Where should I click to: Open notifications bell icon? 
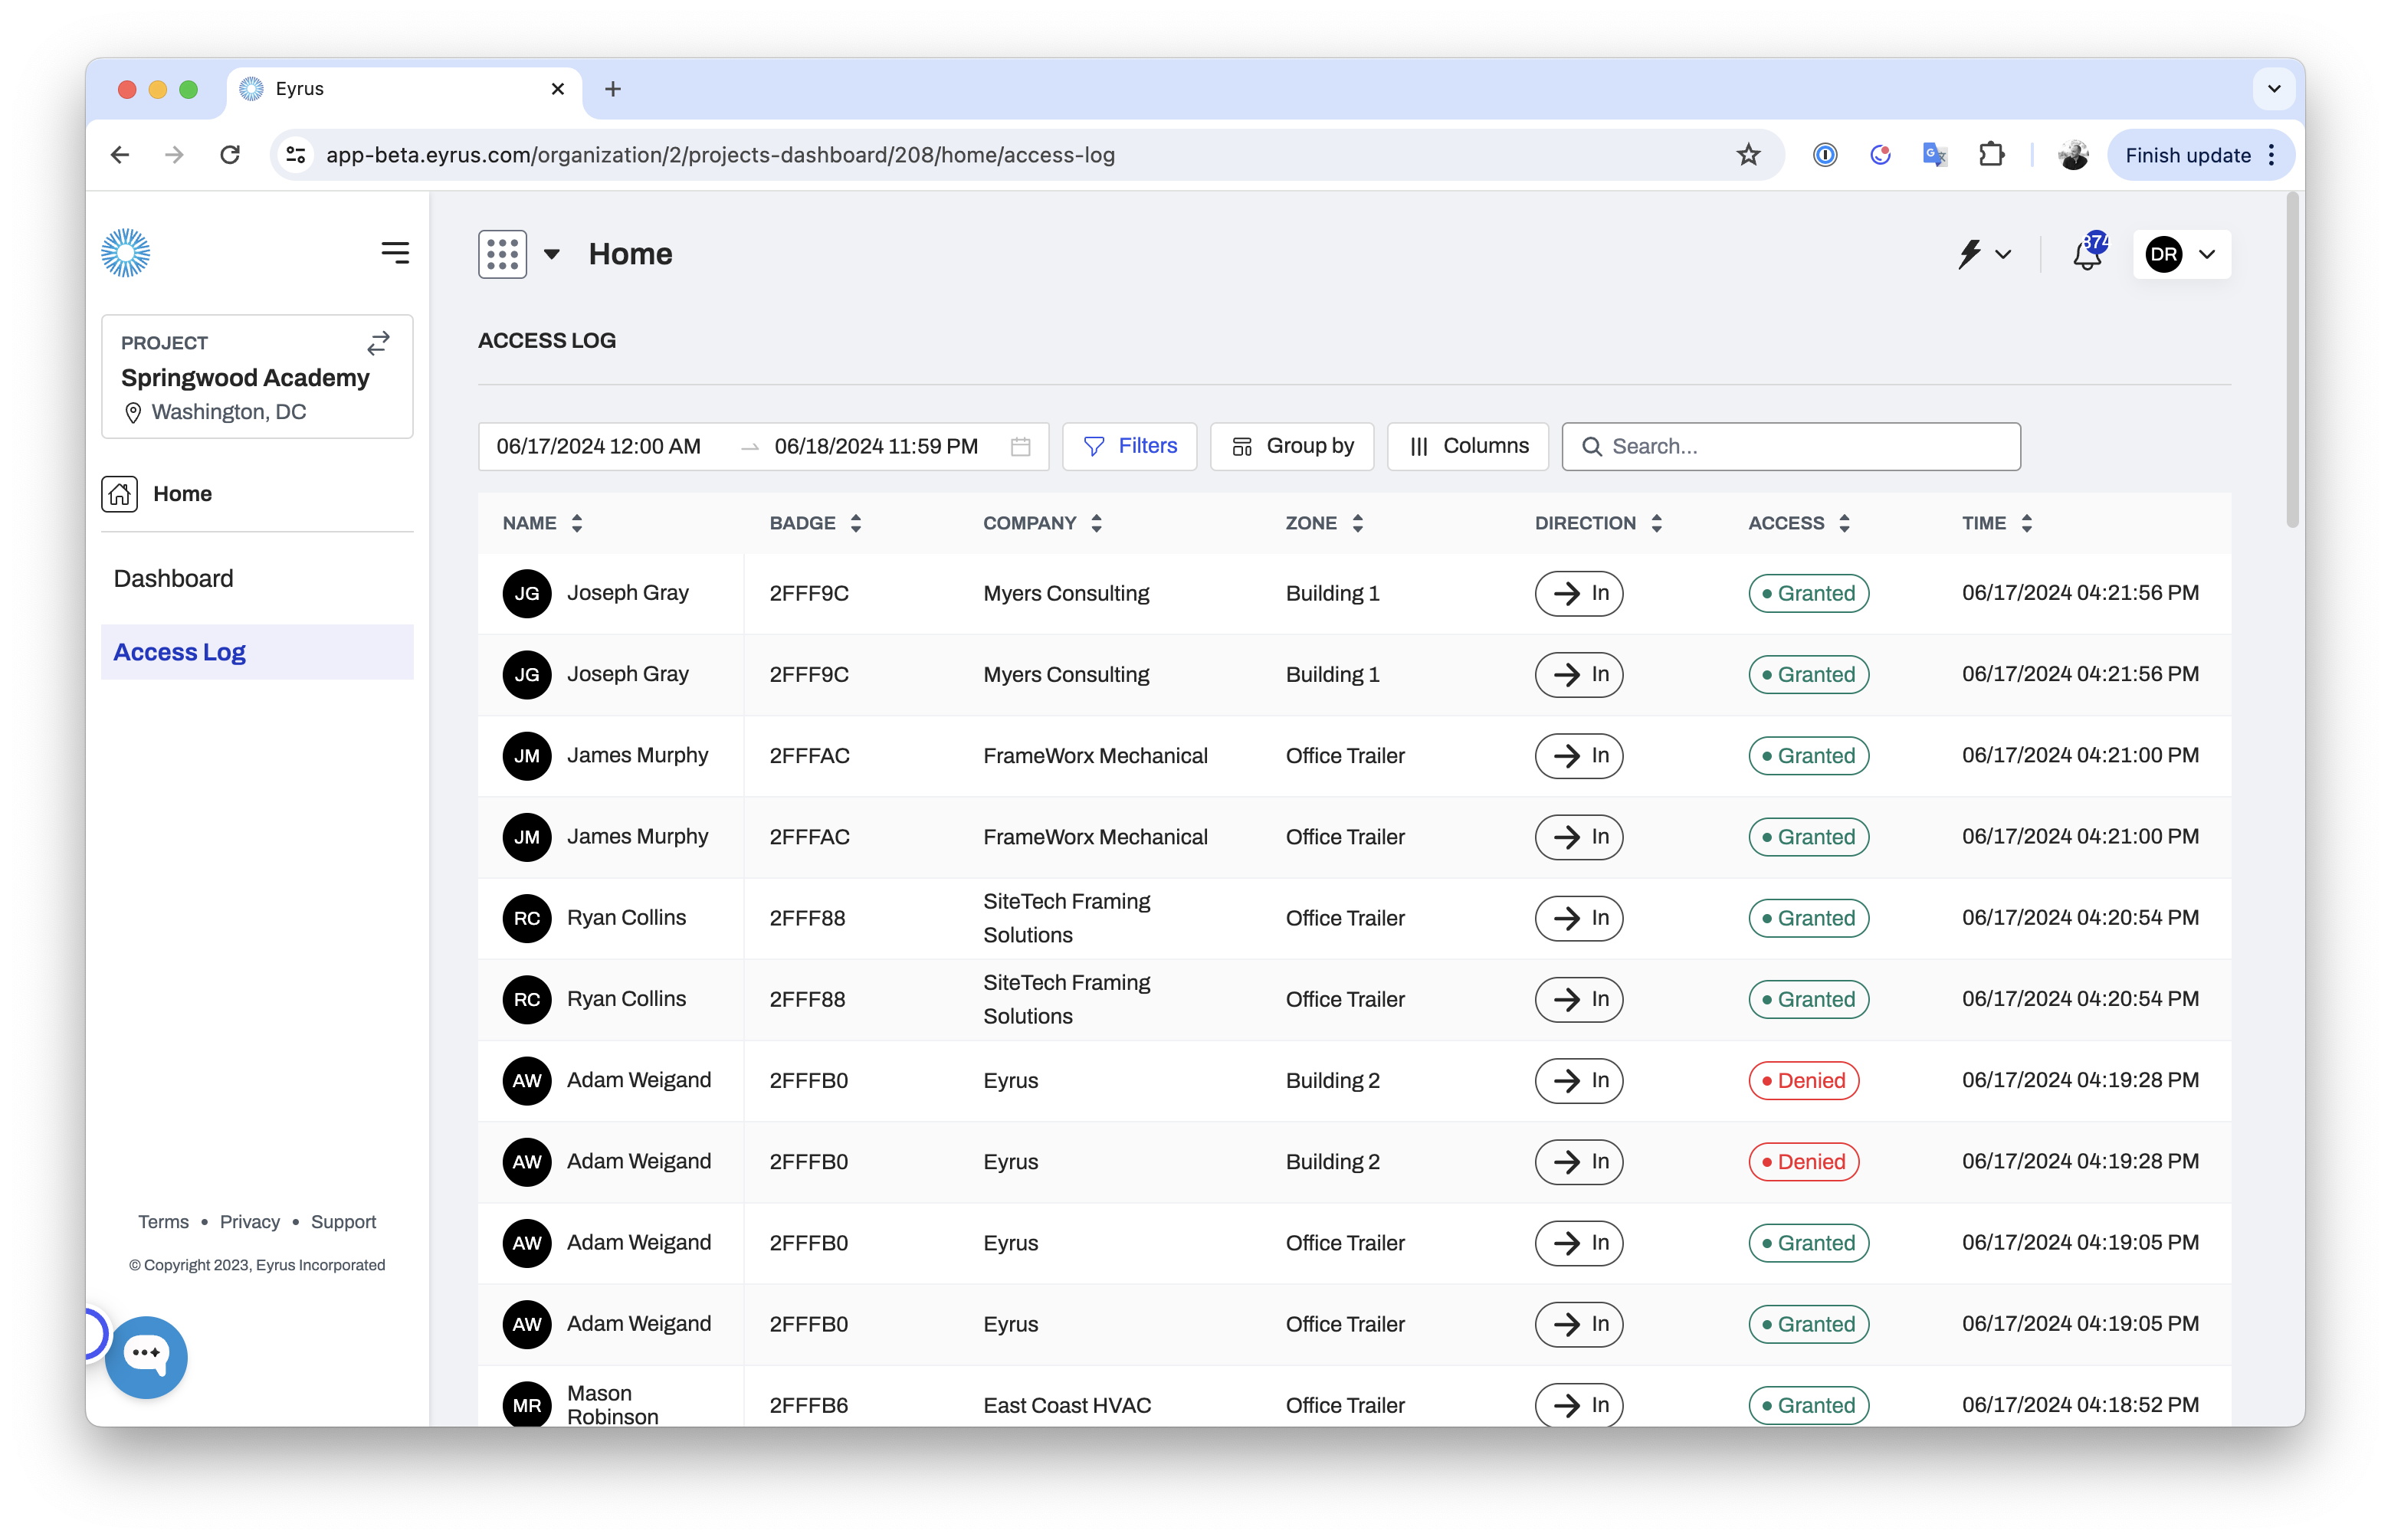click(2088, 253)
